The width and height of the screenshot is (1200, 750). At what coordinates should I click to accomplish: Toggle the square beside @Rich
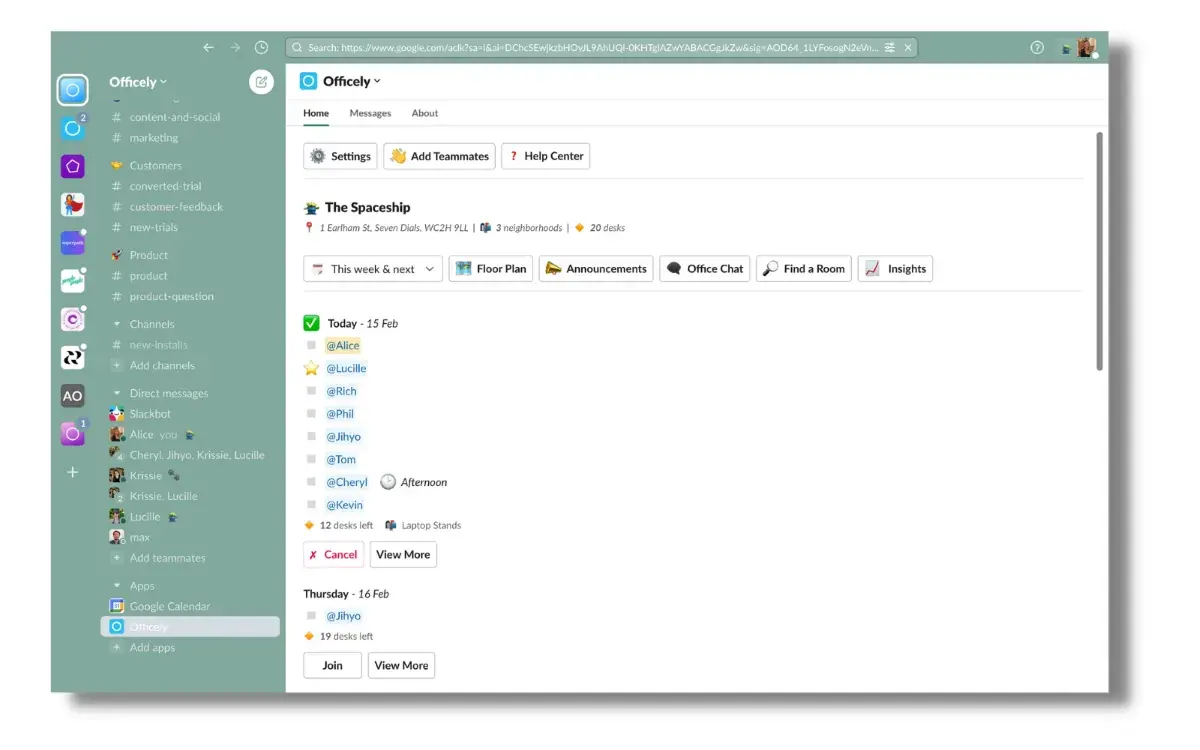click(311, 391)
